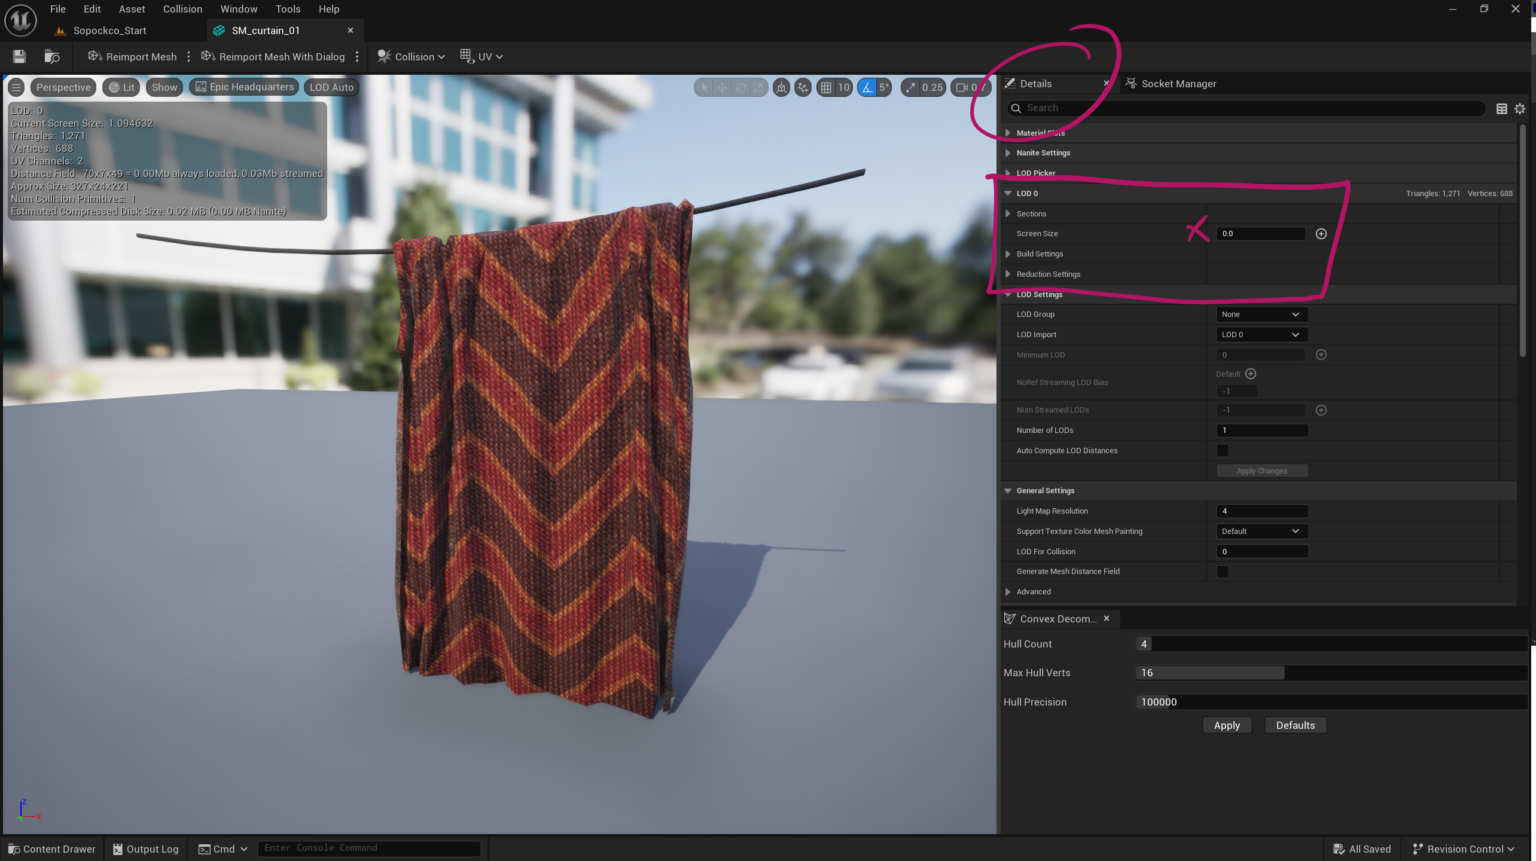Select the Save toolbar icon
The image size is (1536, 861).
coord(18,56)
